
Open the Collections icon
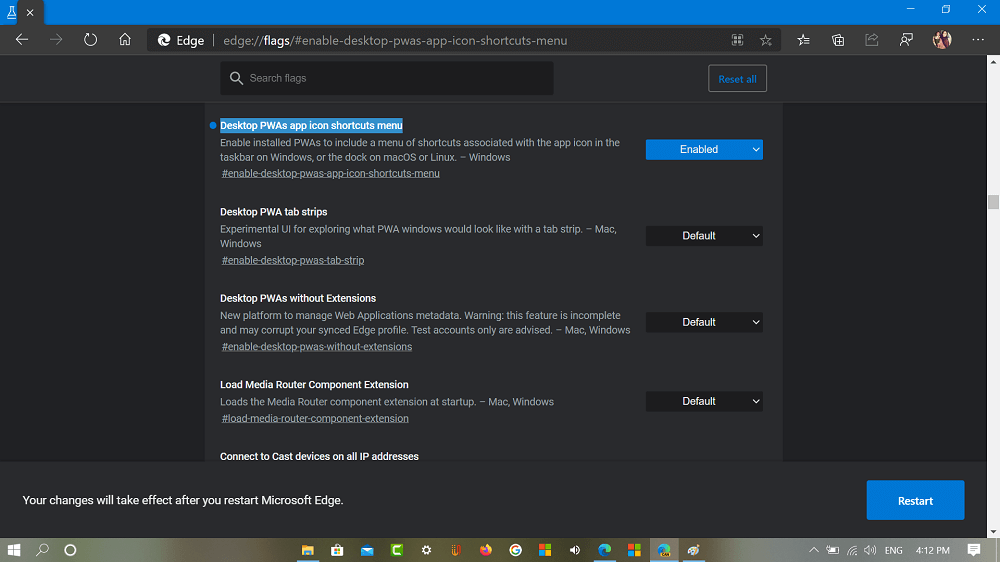[x=838, y=40]
